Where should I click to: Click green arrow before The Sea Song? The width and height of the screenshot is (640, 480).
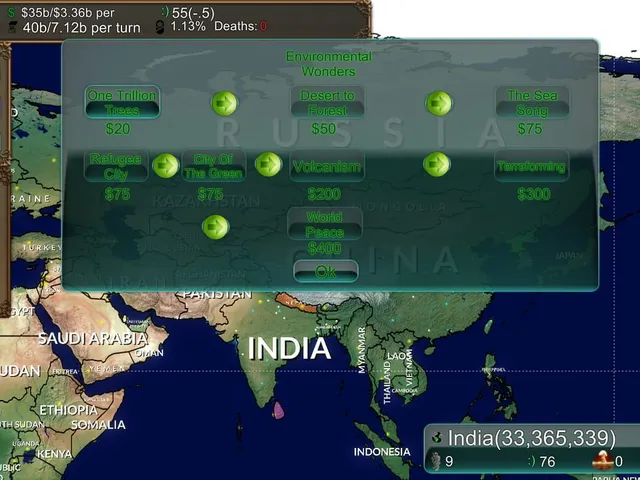(439, 103)
